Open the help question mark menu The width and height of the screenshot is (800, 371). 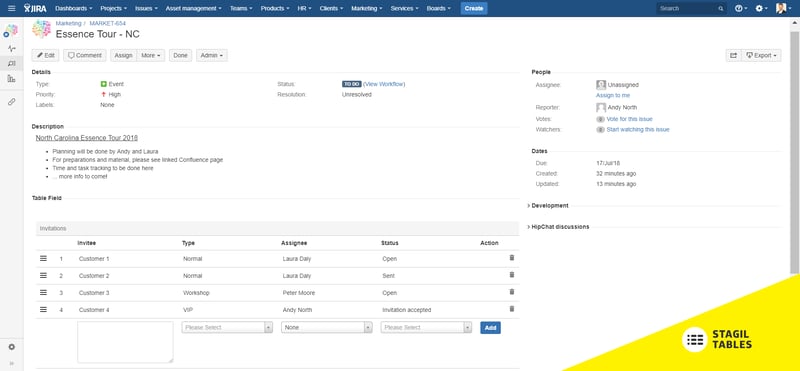741,8
